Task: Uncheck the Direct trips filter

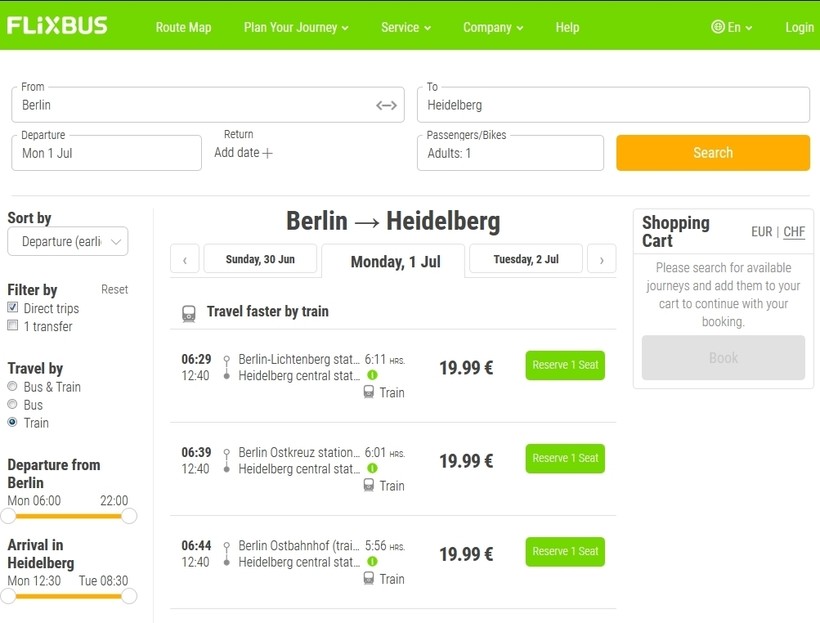Action: 13,308
